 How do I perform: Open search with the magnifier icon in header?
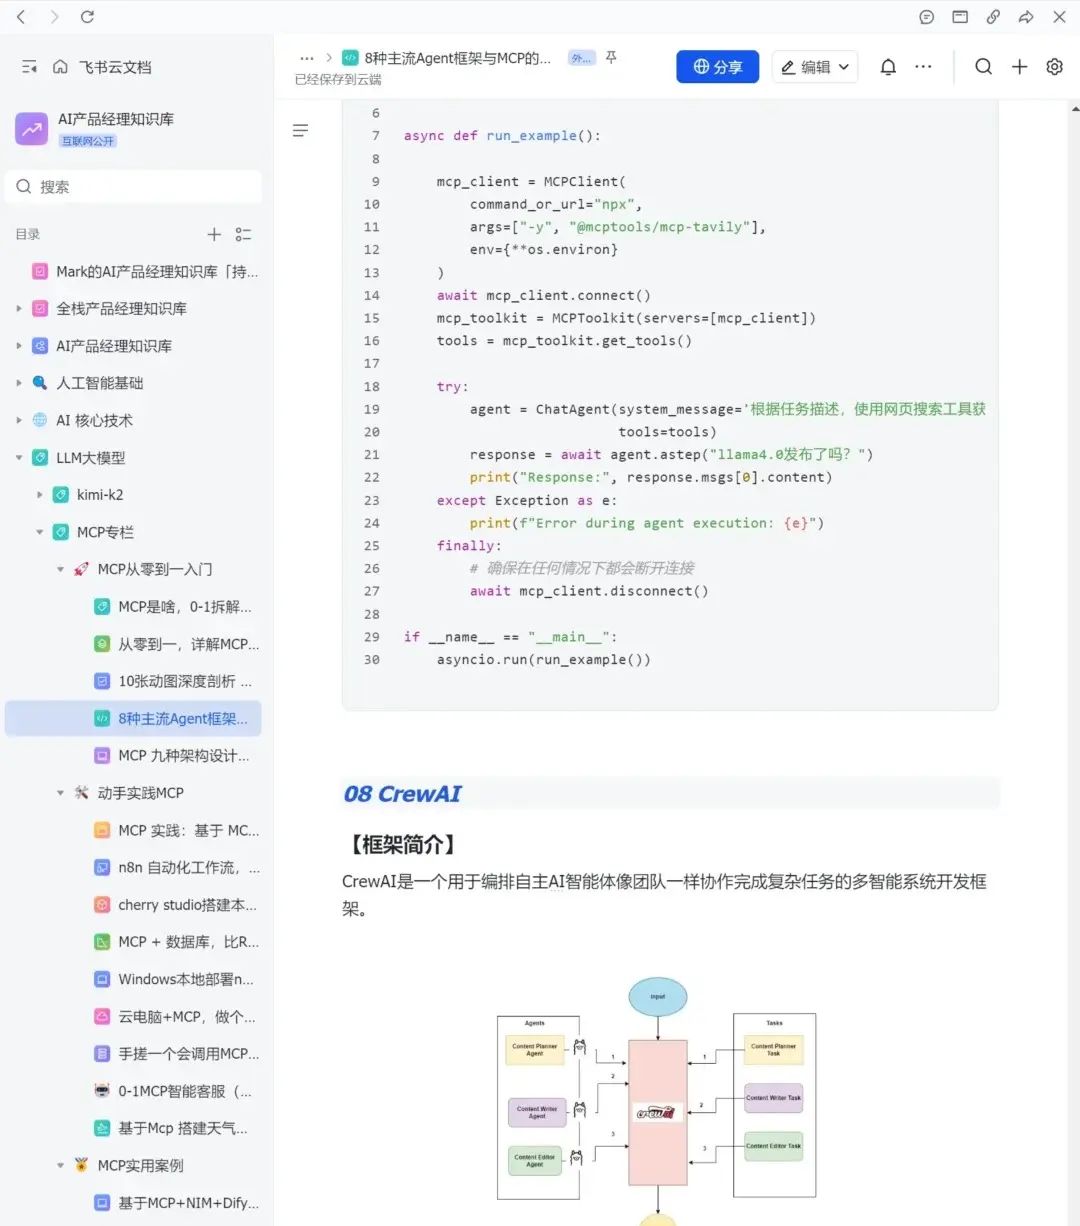[983, 67]
